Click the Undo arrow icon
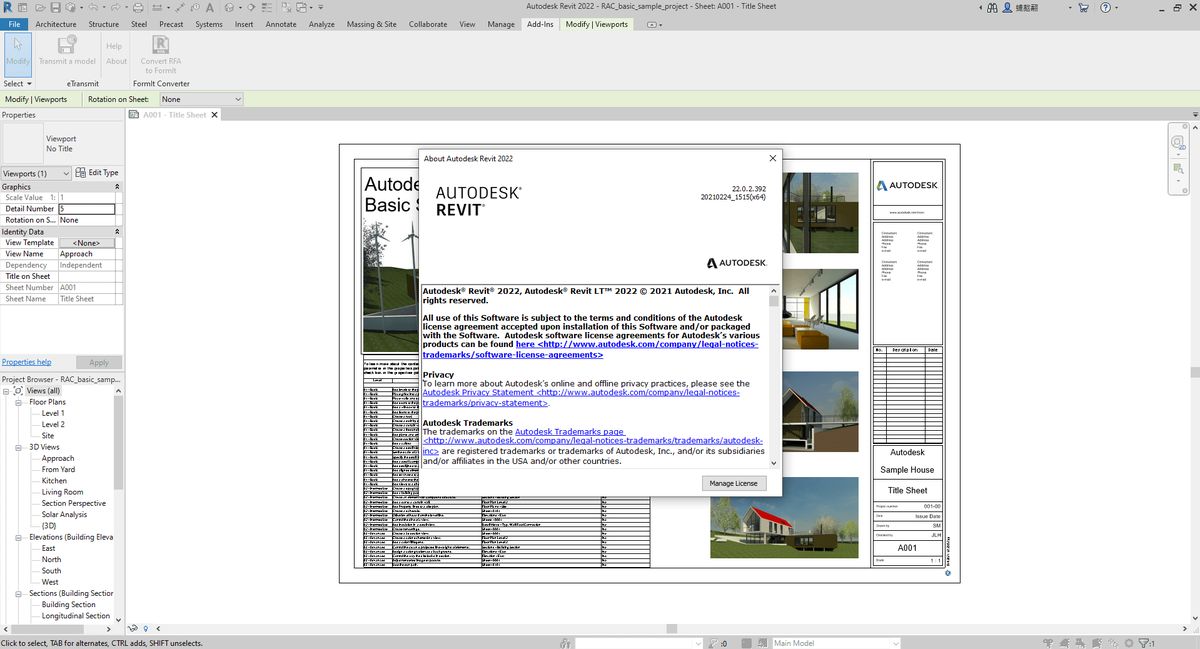This screenshot has height=649, width=1200. click(x=94, y=7)
